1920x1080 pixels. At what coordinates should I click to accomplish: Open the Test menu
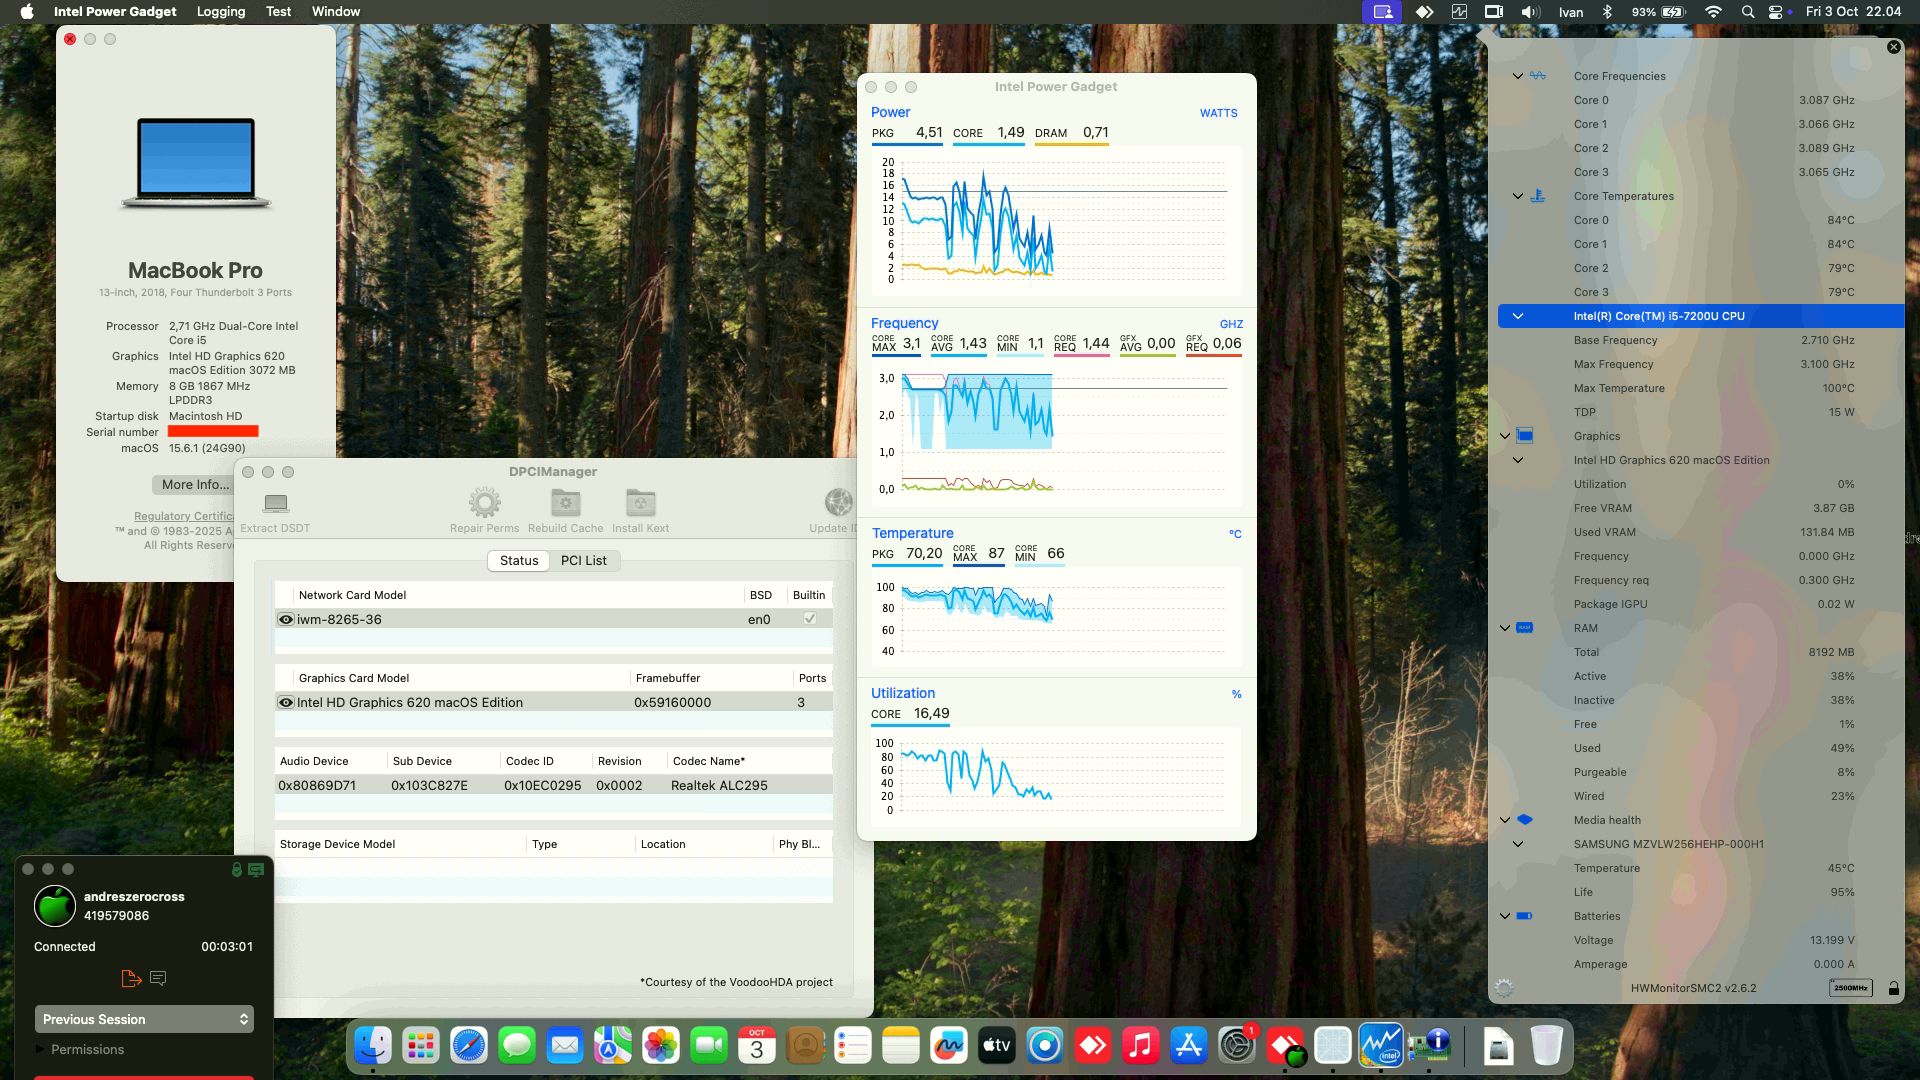[x=278, y=12]
